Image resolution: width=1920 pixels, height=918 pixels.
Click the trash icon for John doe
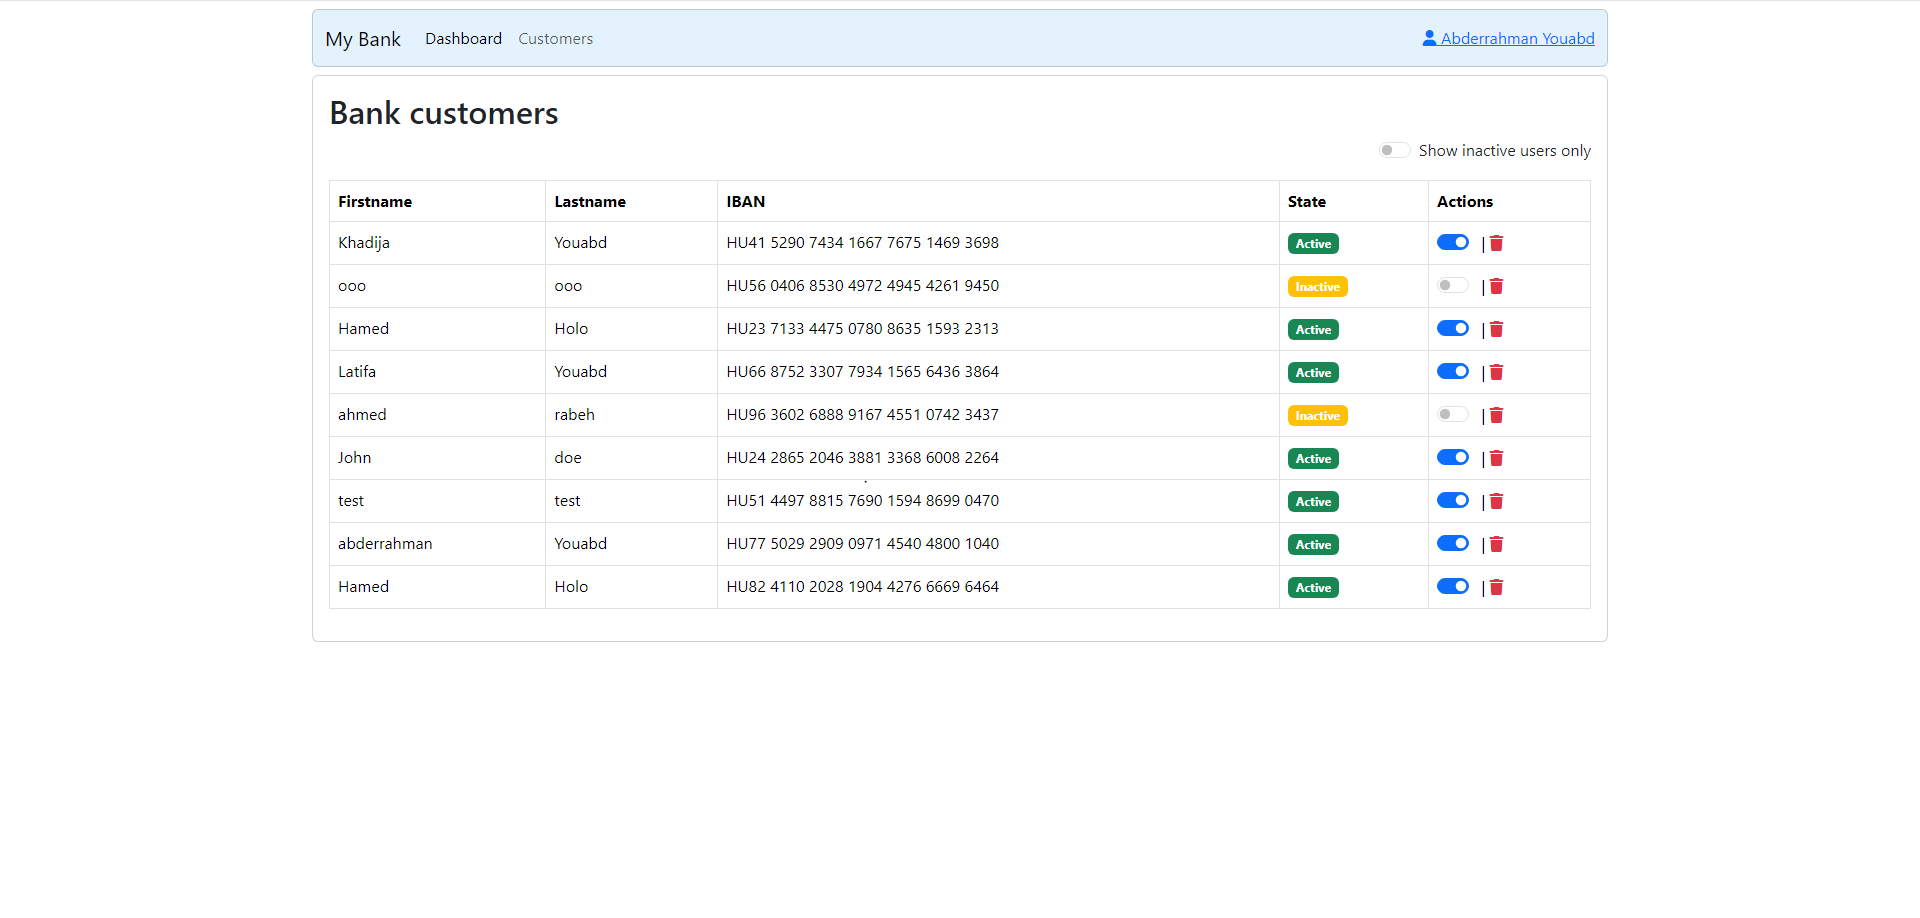tap(1496, 458)
